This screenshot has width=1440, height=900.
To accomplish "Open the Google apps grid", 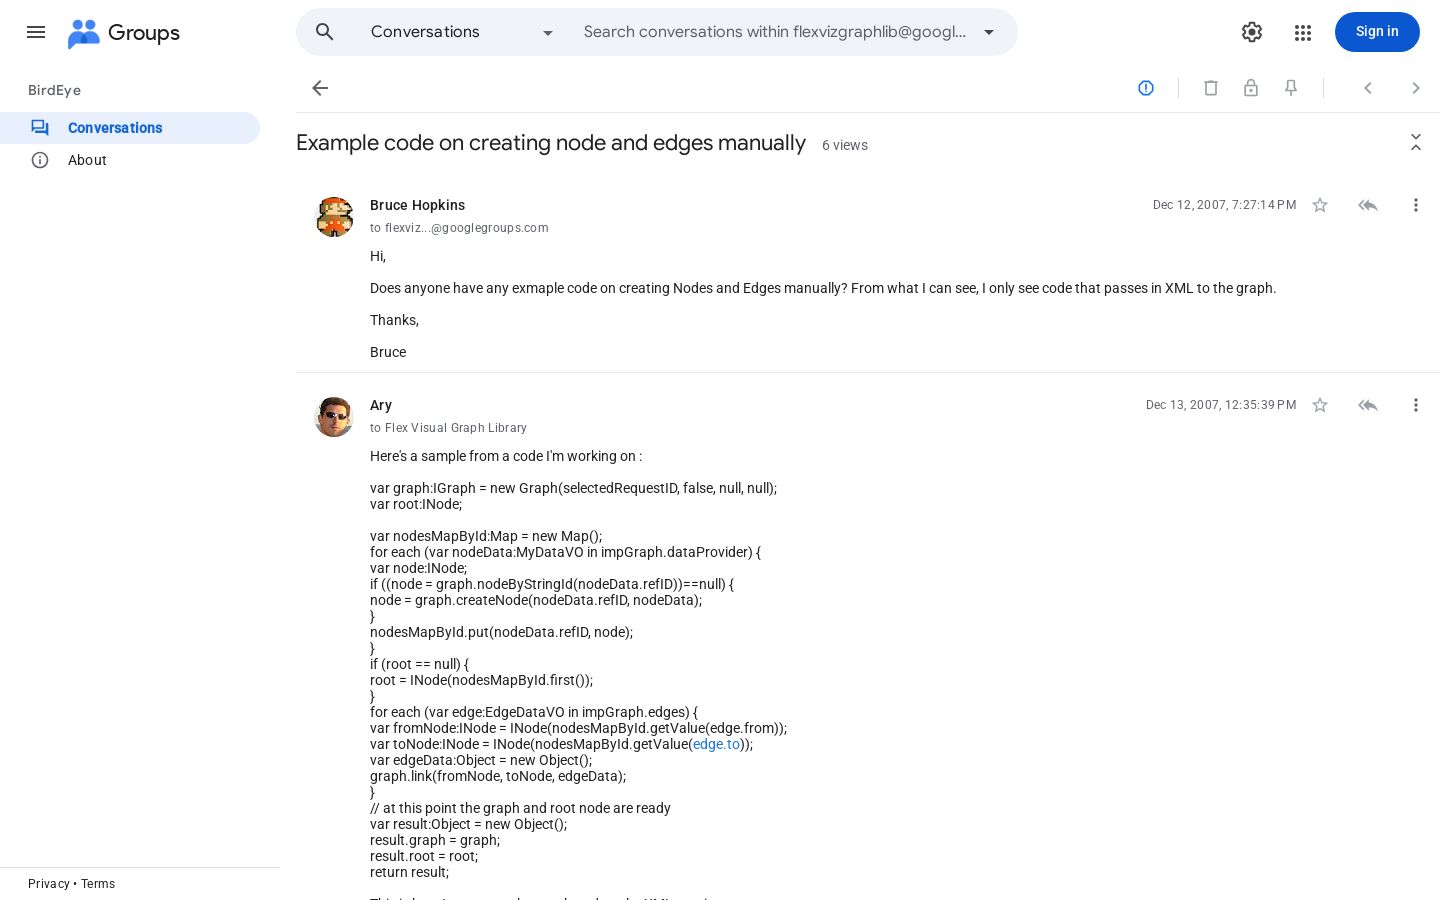I will pyautogui.click(x=1302, y=32).
